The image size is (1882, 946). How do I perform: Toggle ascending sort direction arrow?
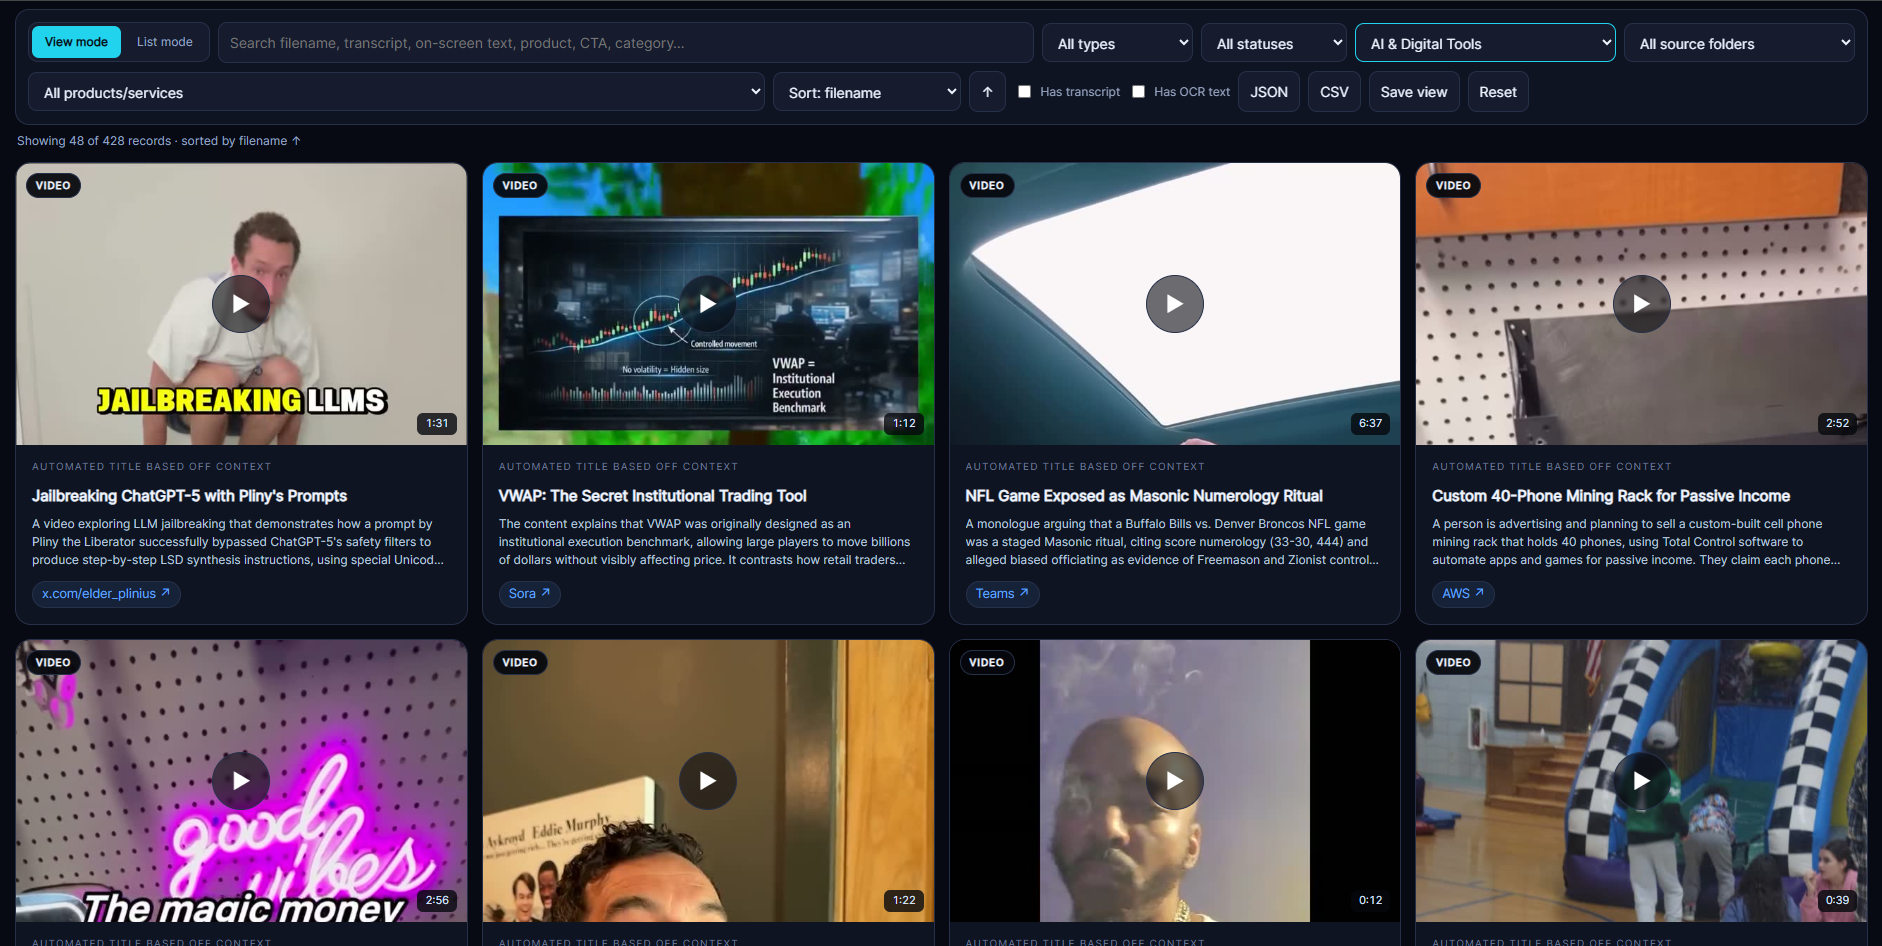click(987, 92)
